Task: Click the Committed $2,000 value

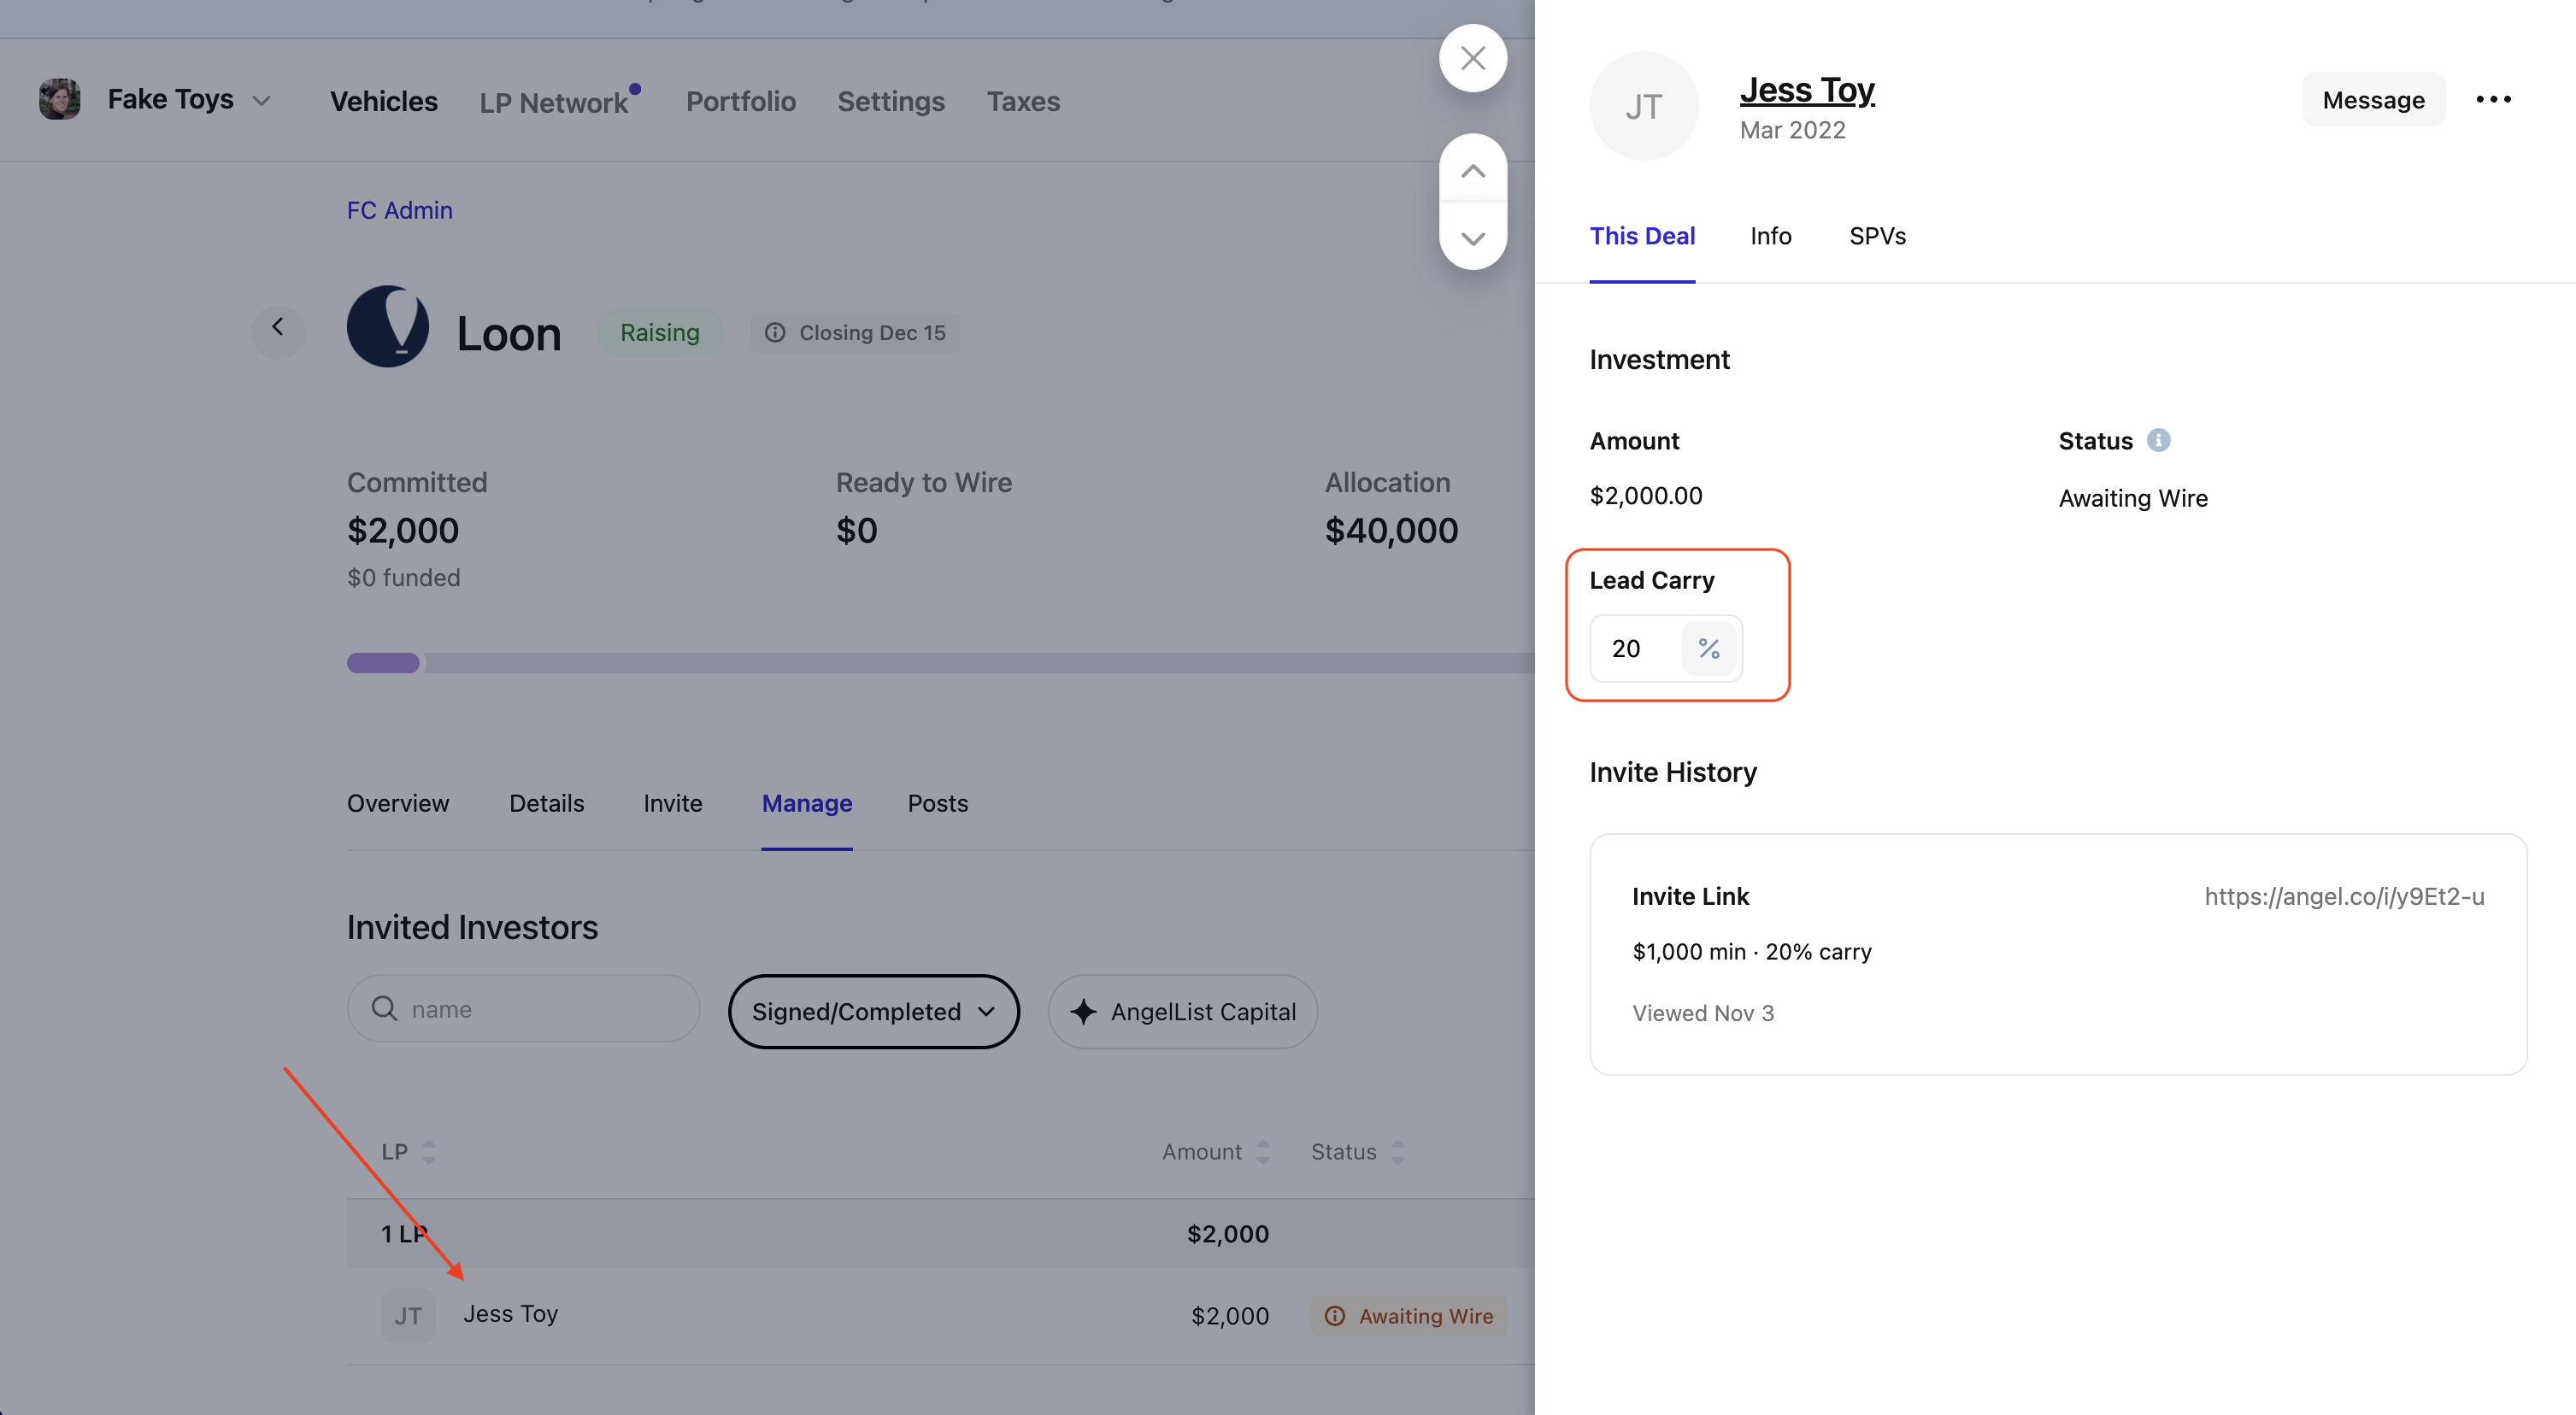Action: (402, 530)
